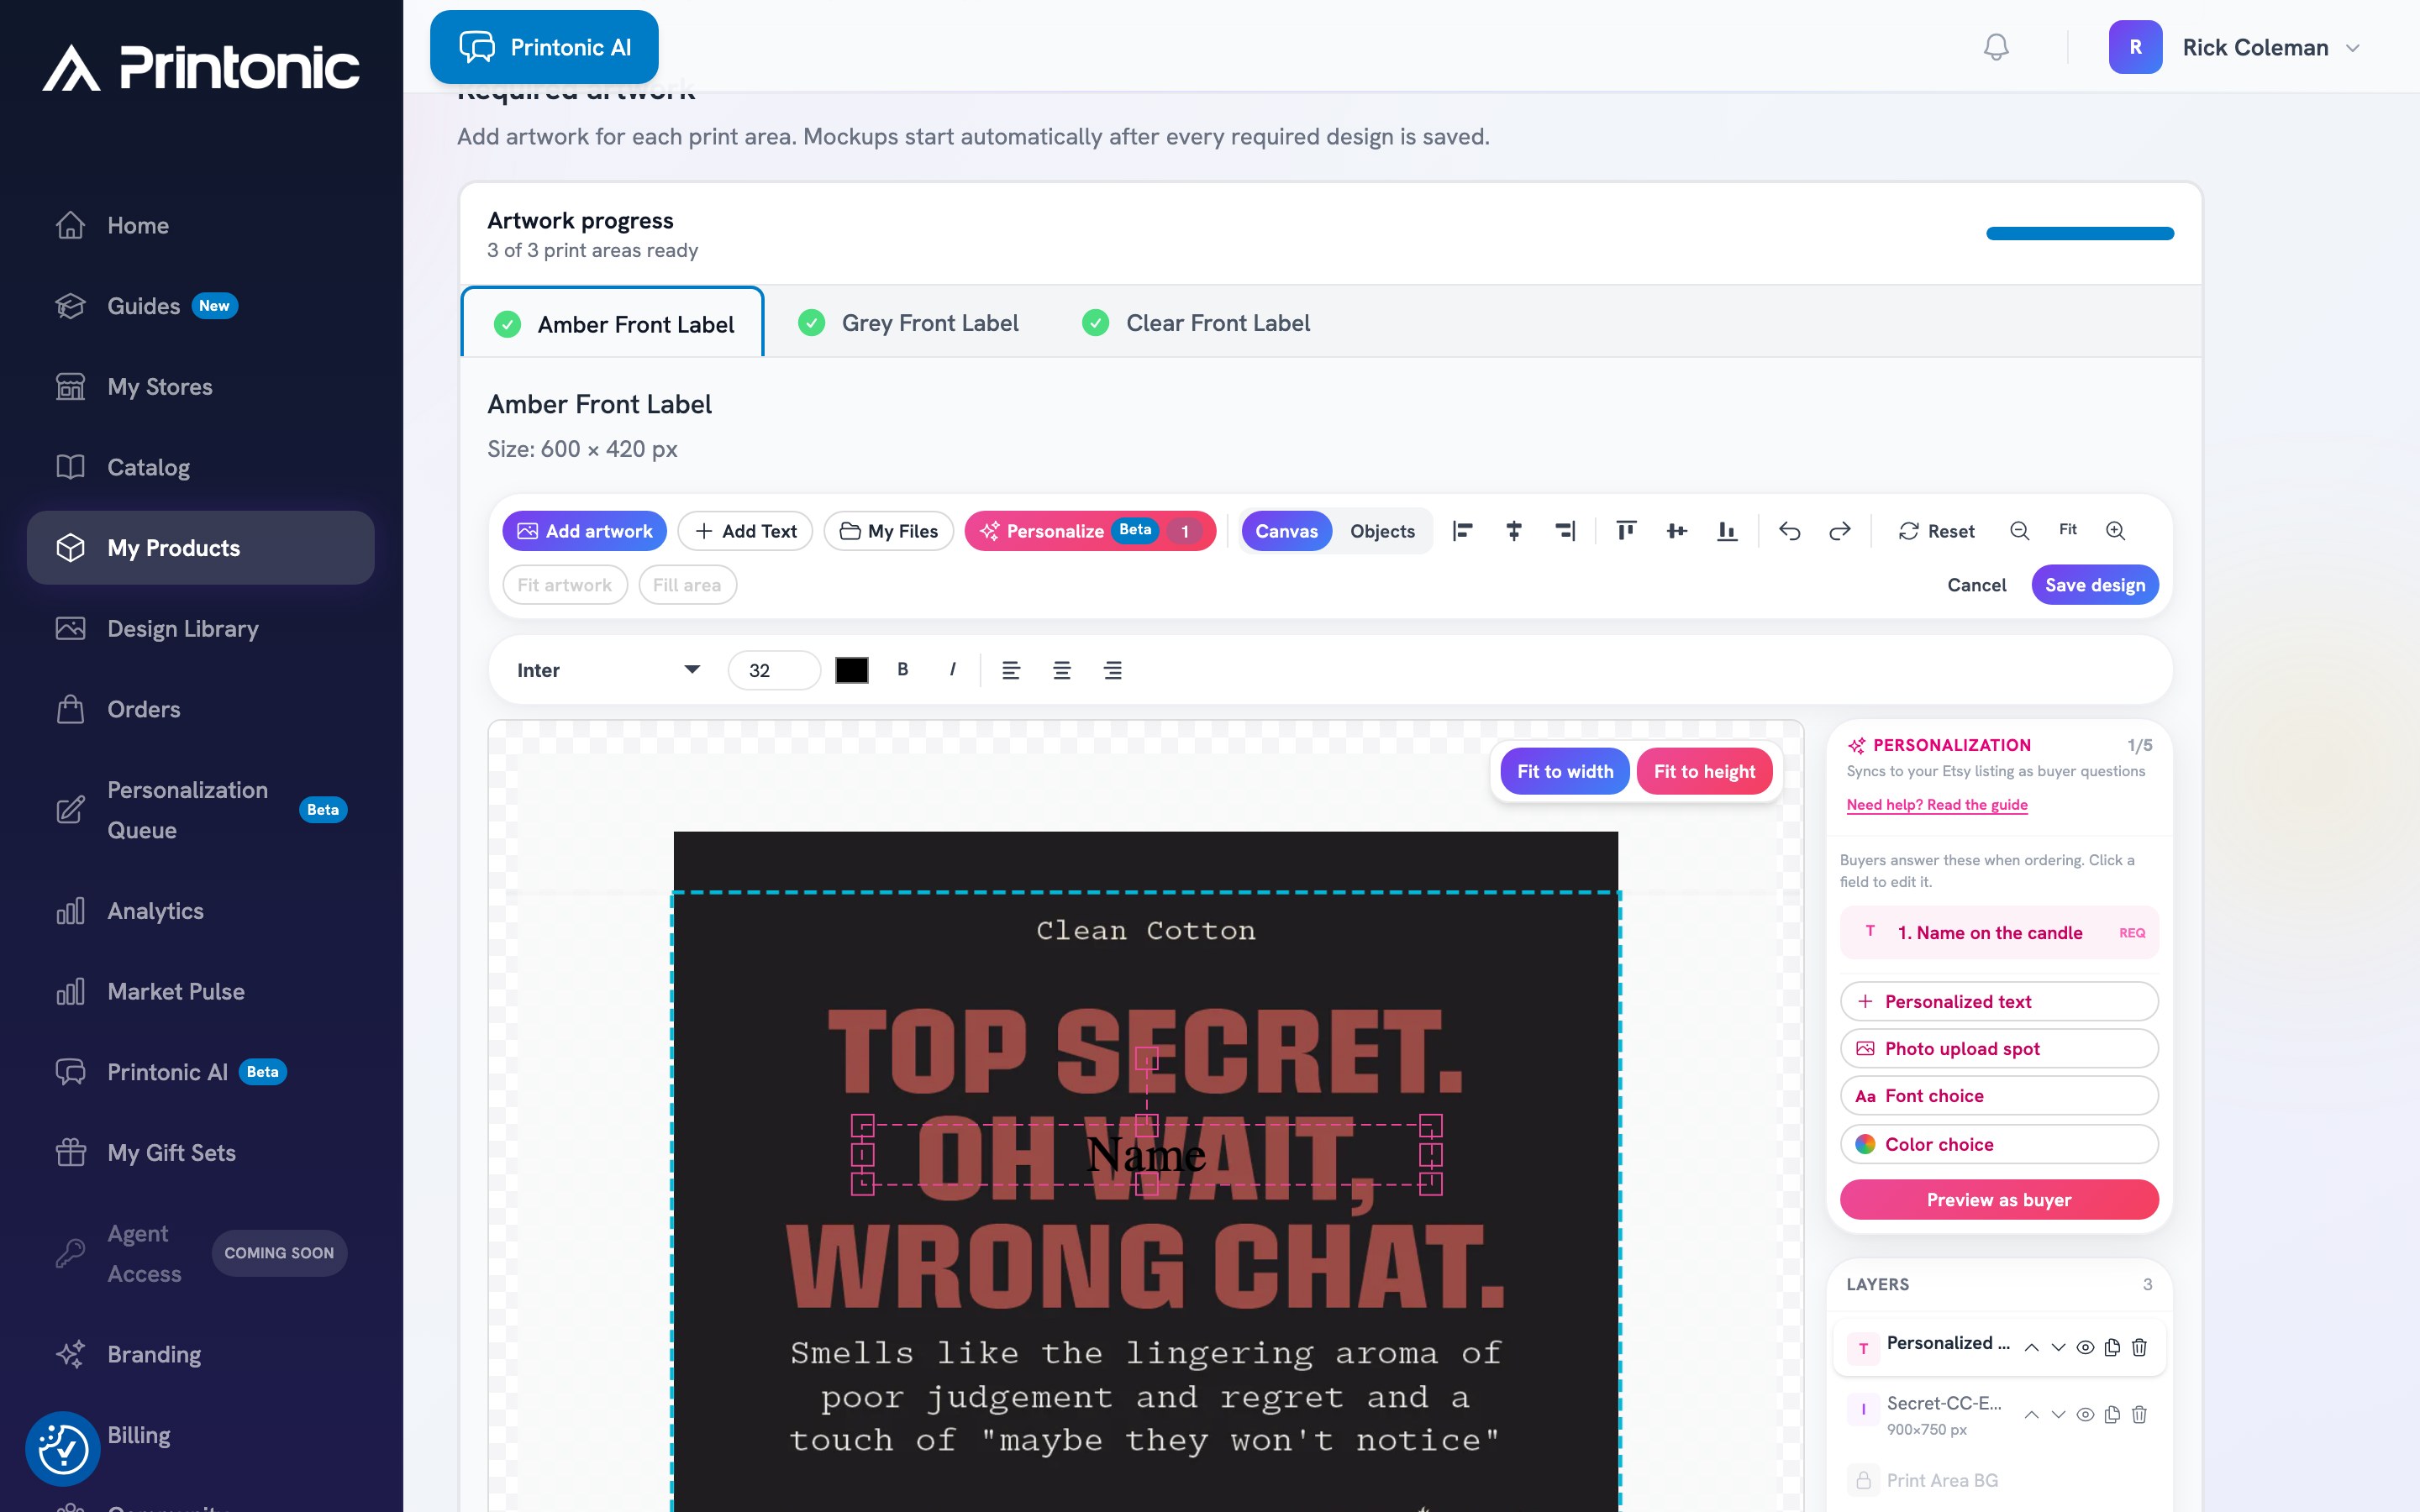
Task: Align objects to left edge
Action: pyautogui.click(x=1463, y=531)
